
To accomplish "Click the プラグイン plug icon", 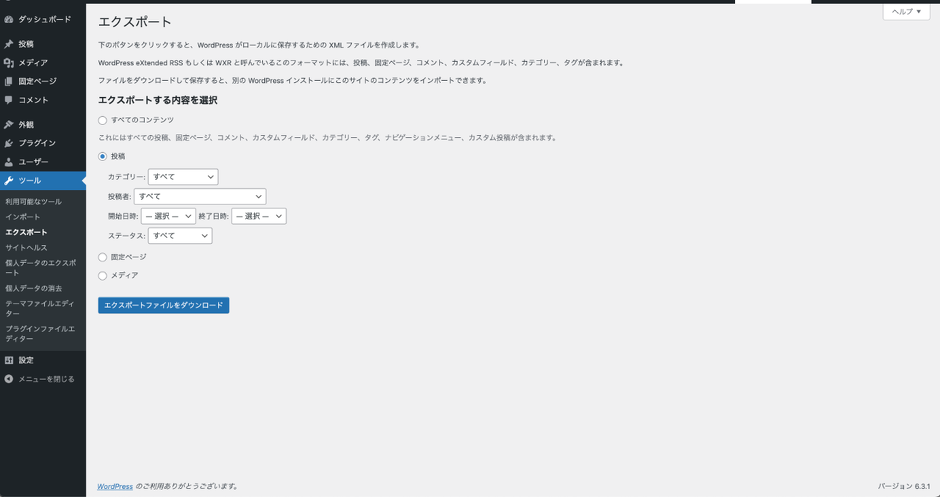I will 8,143.
